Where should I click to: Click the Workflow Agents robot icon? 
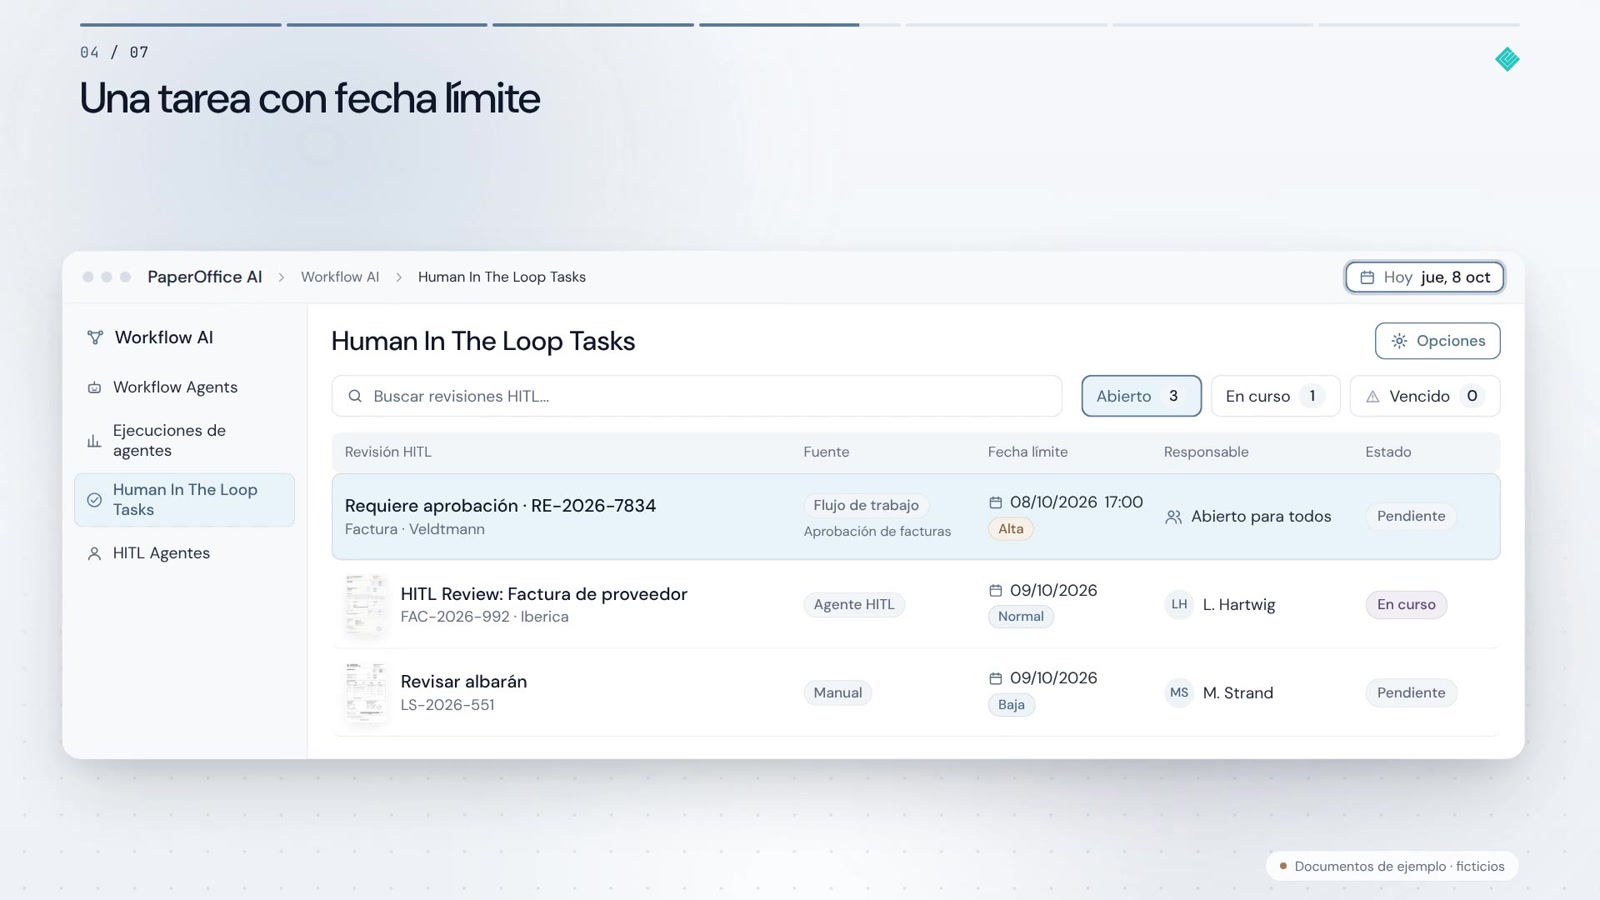click(94, 388)
